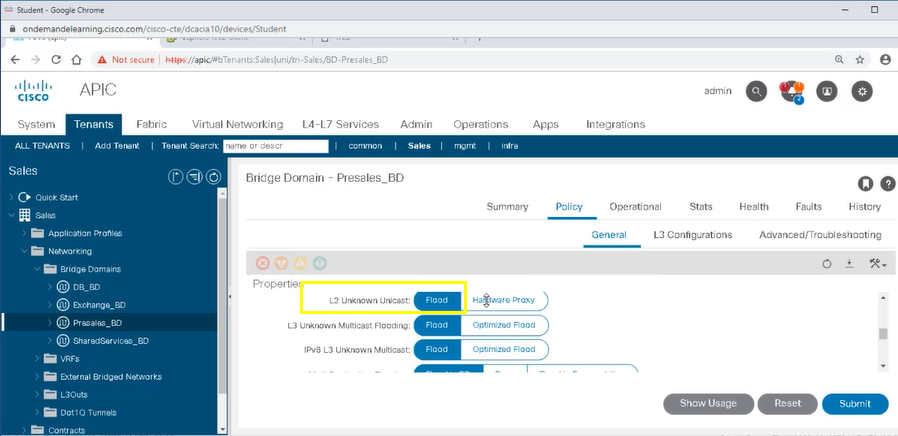
Task: Click the Not secure warning indicator
Action: tap(126, 60)
